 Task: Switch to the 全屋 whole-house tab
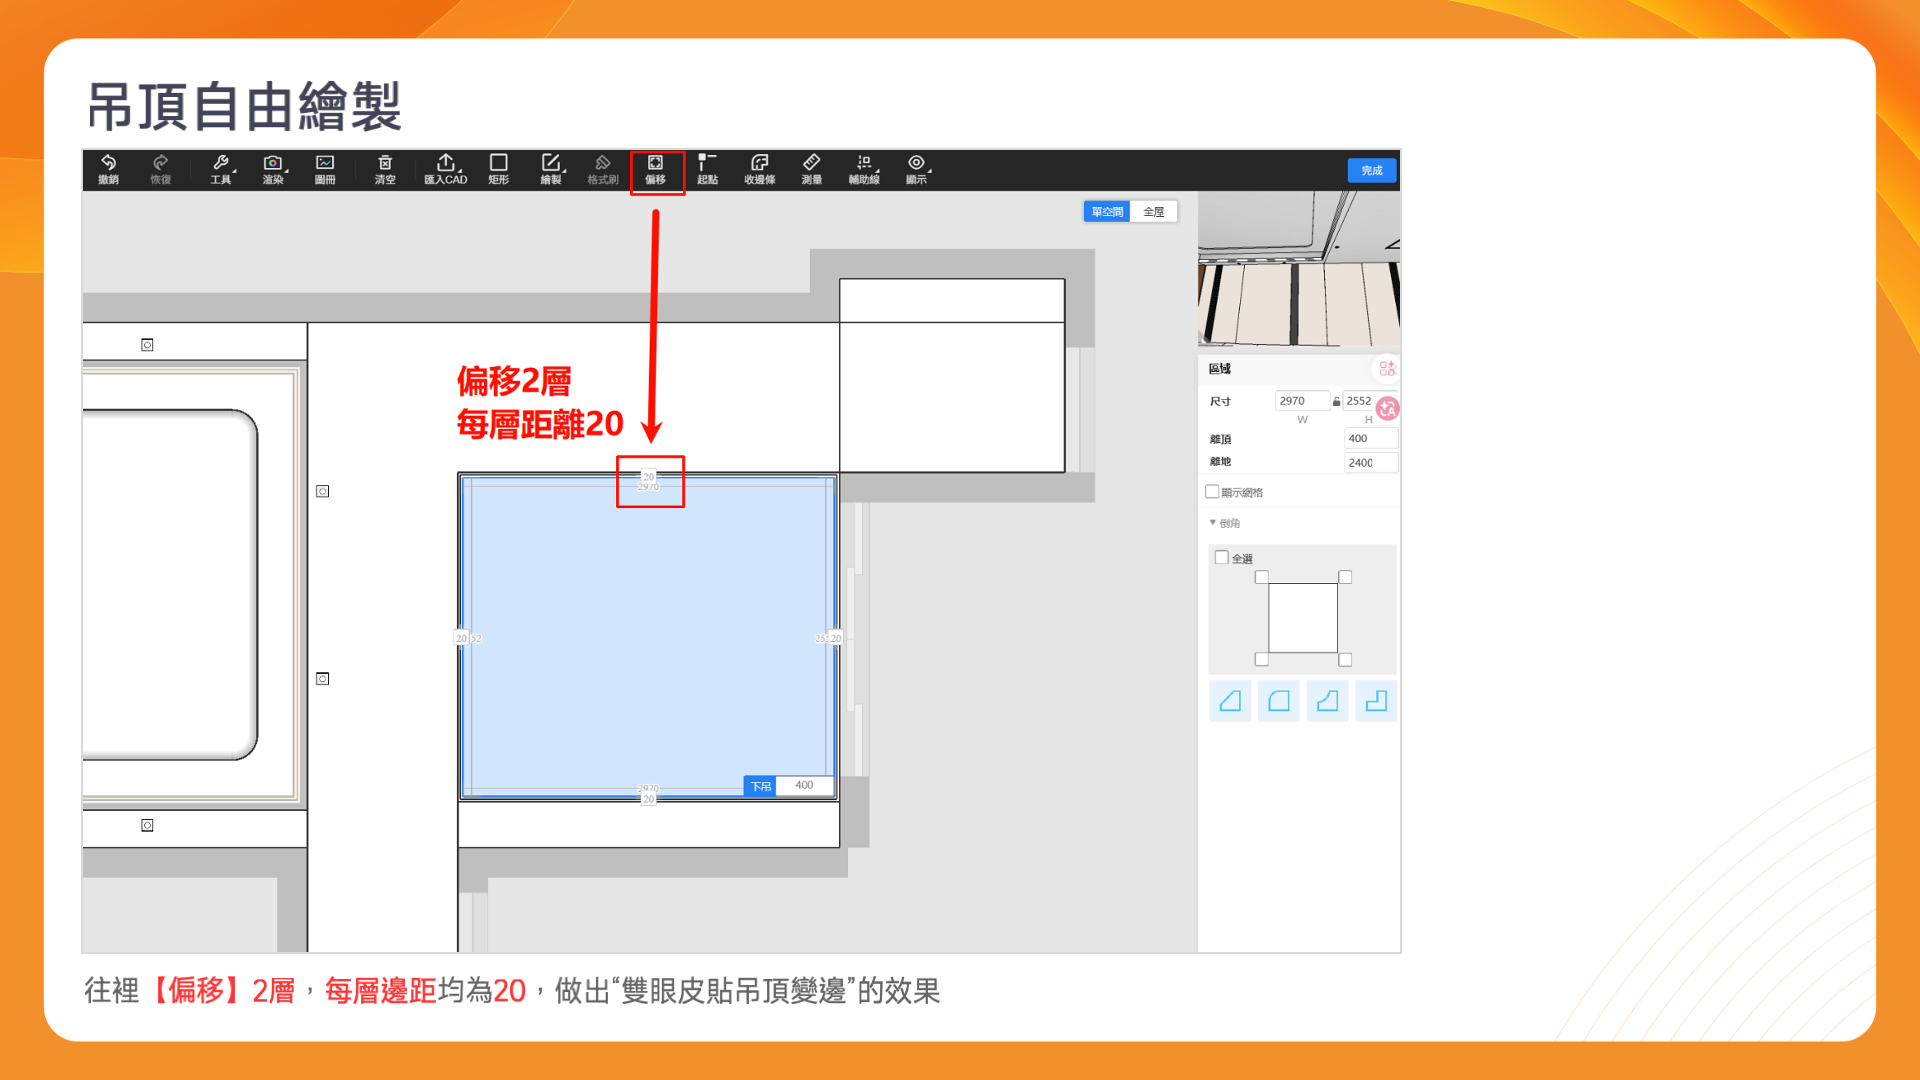1153,212
